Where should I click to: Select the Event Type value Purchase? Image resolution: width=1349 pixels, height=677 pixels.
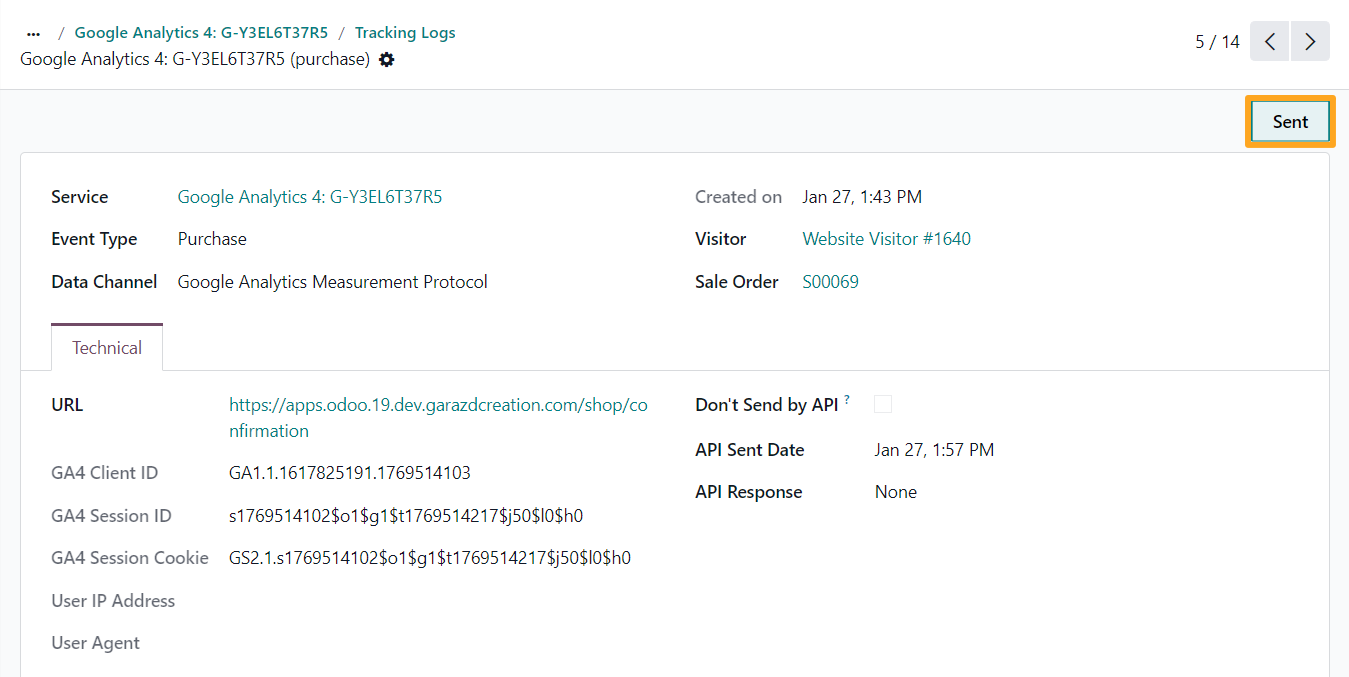tap(212, 239)
